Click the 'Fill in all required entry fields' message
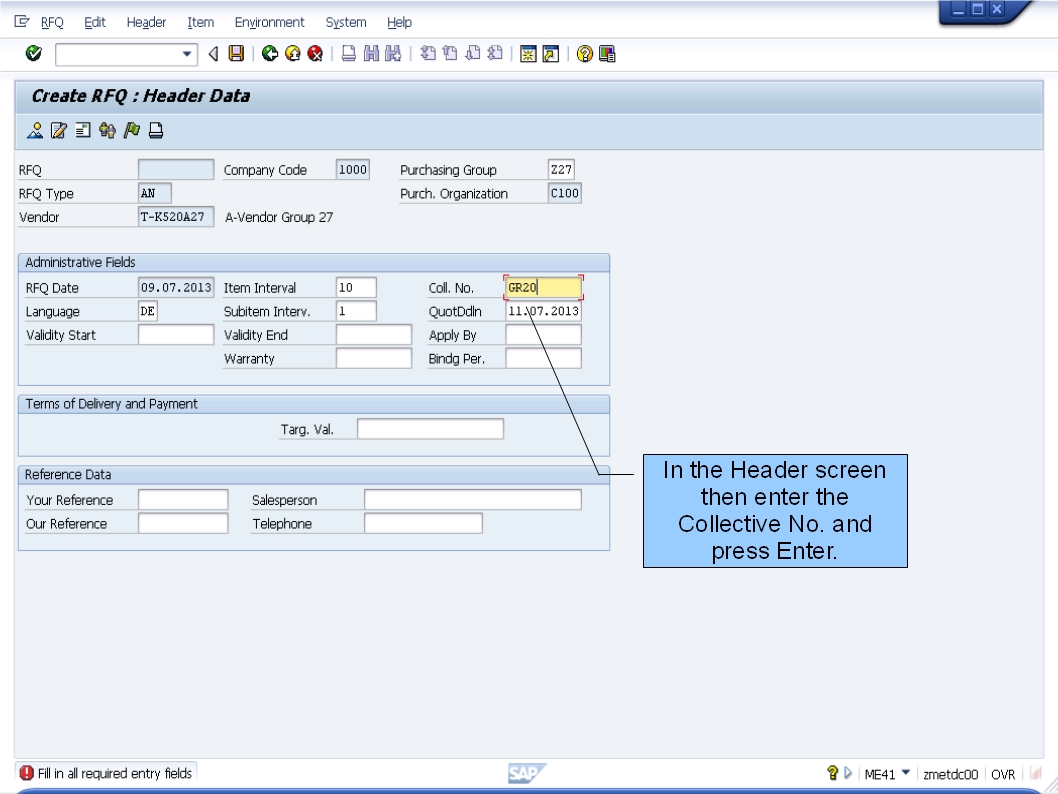Image resolution: width=1058 pixels, height=794 pixels. coord(110,774)
